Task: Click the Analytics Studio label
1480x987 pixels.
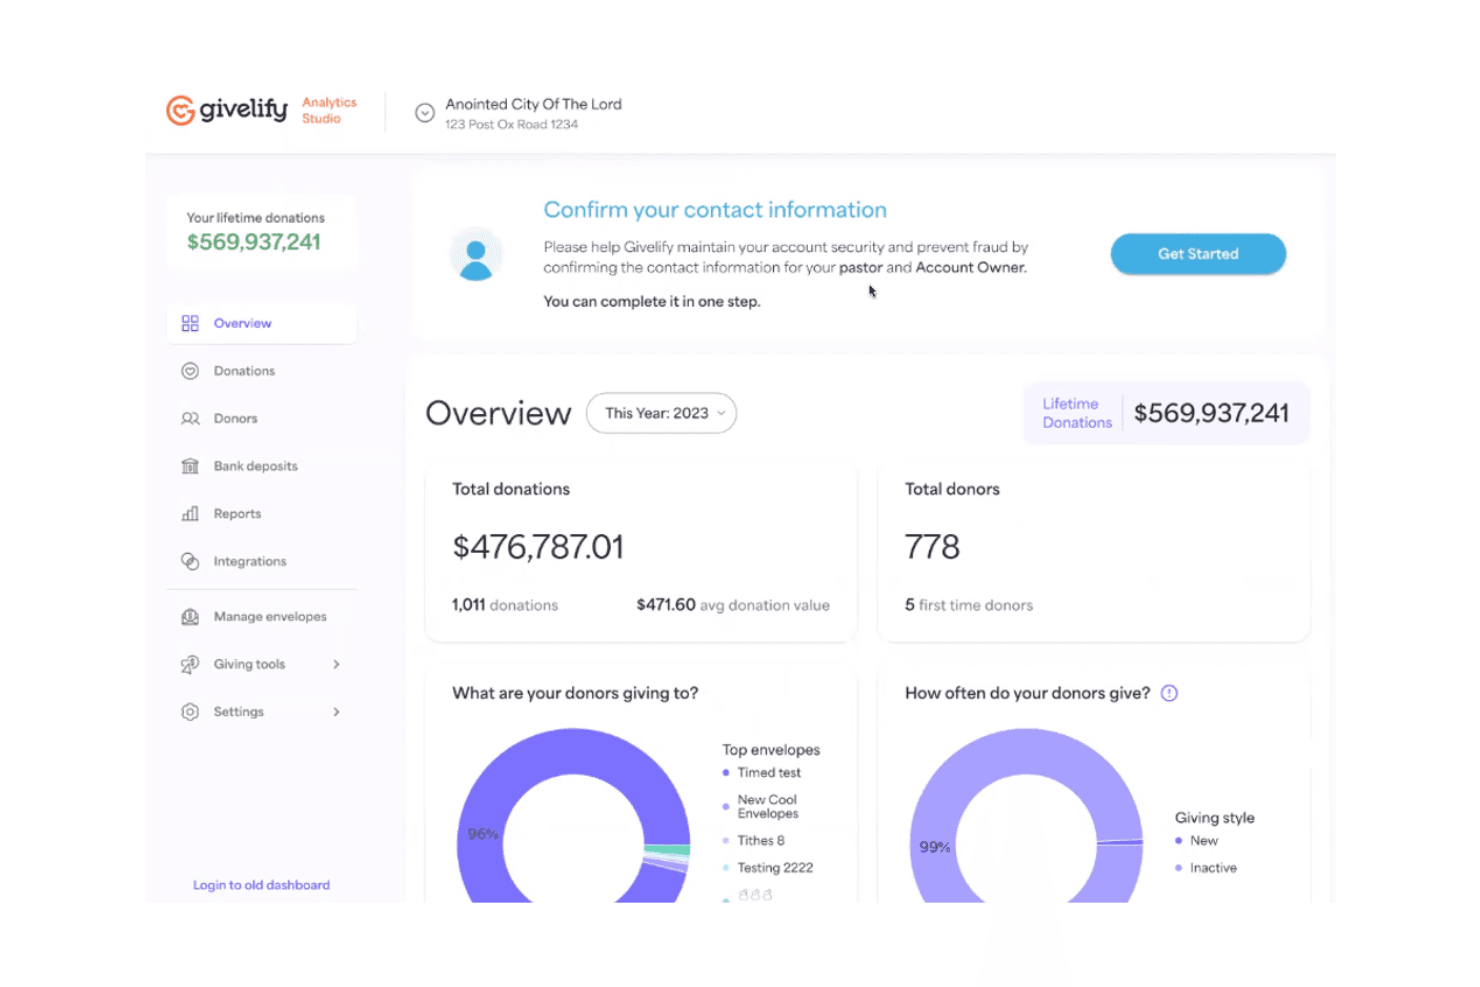Action: tap(329, 110)
